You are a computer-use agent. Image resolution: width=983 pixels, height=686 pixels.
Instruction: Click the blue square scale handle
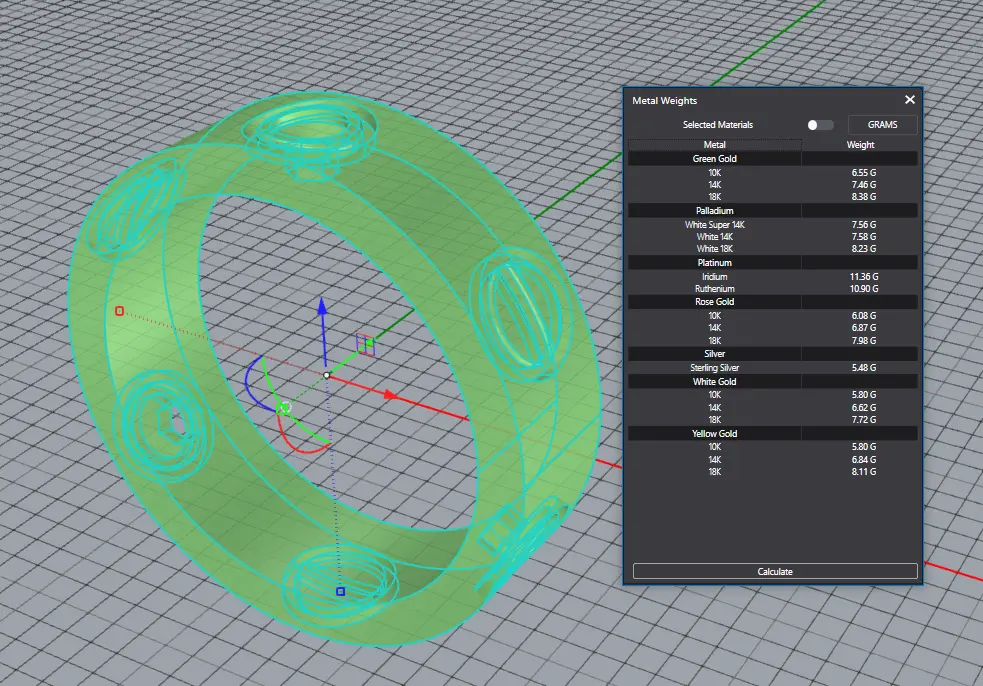(340, 591)
